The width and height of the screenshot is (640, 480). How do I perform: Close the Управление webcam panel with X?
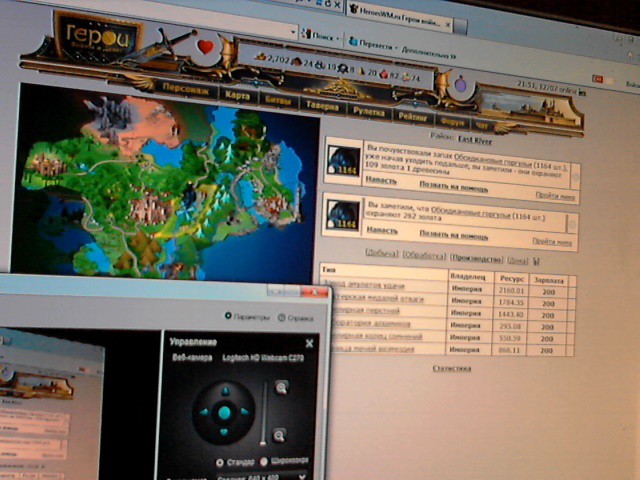(309, 343)
